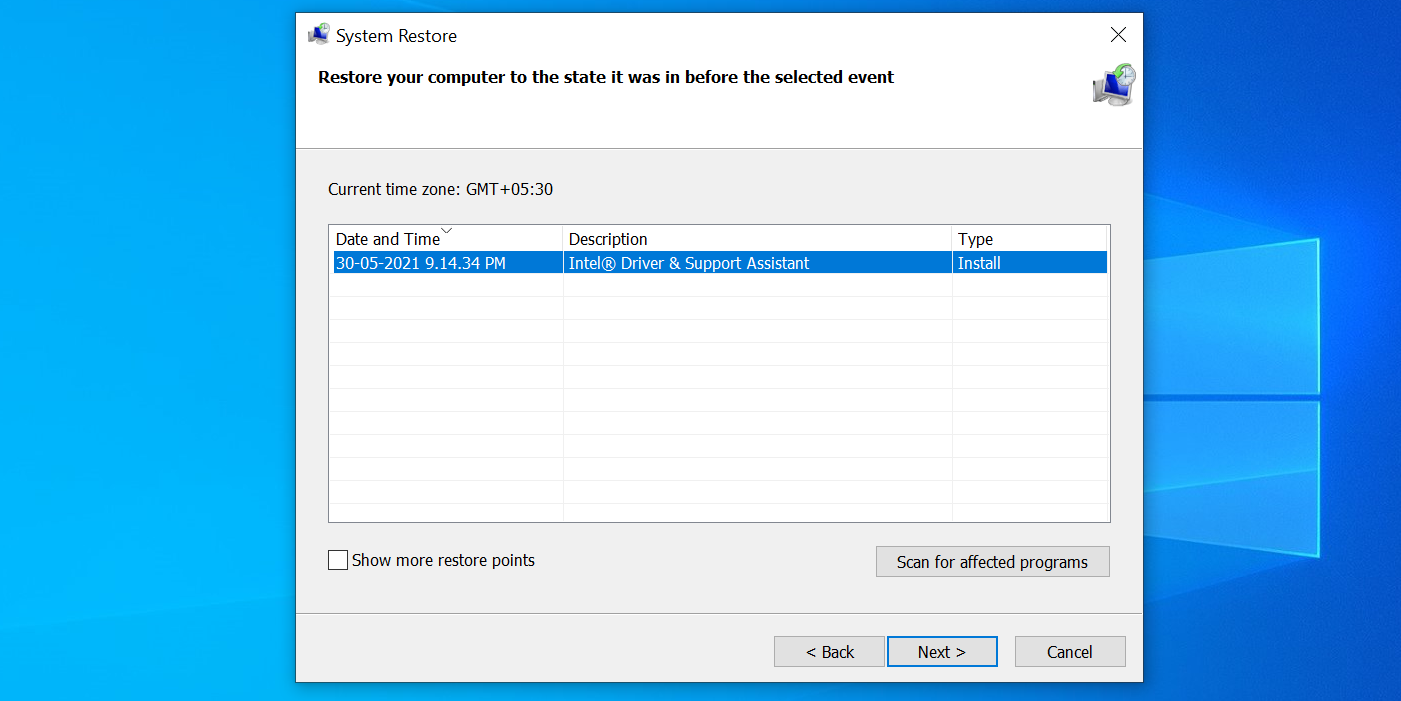Select the Intel Driver & Support Assistant entry

(688, 262)
